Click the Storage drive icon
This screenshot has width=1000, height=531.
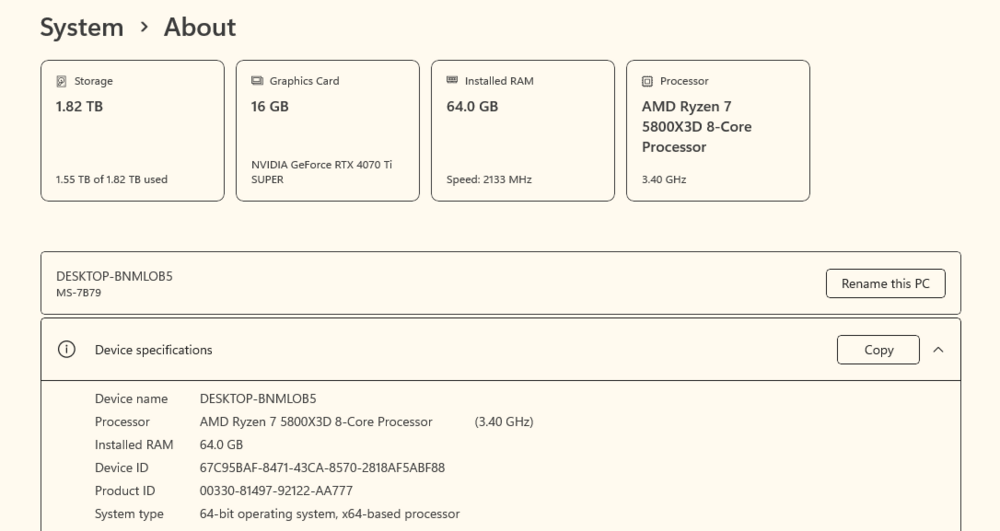point(62,81)
